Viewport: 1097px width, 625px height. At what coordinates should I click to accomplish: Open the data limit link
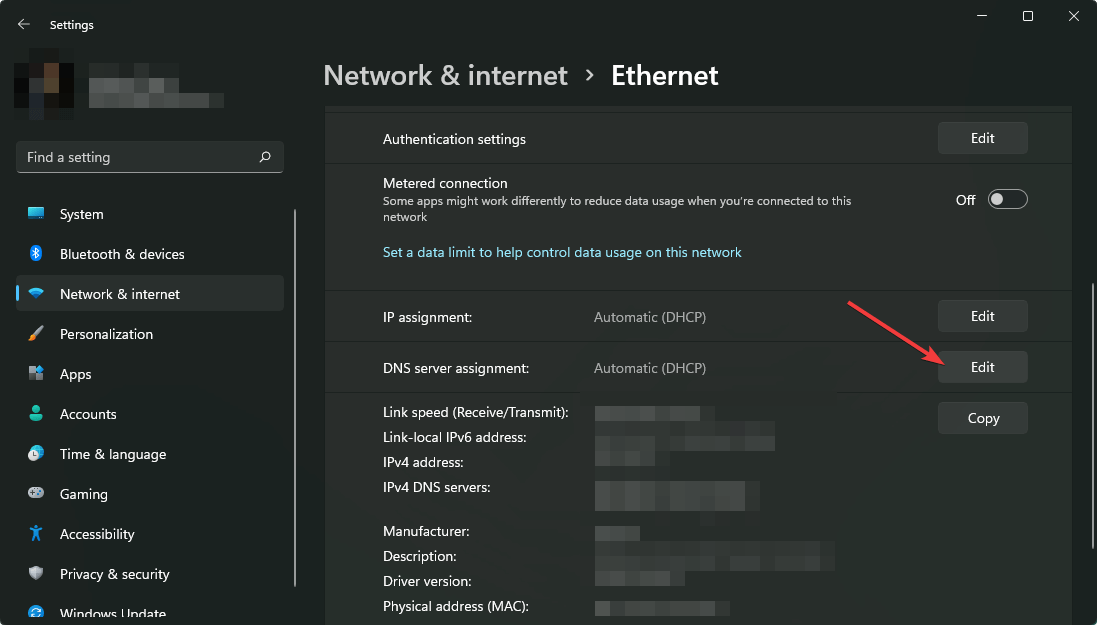point(562,252)
